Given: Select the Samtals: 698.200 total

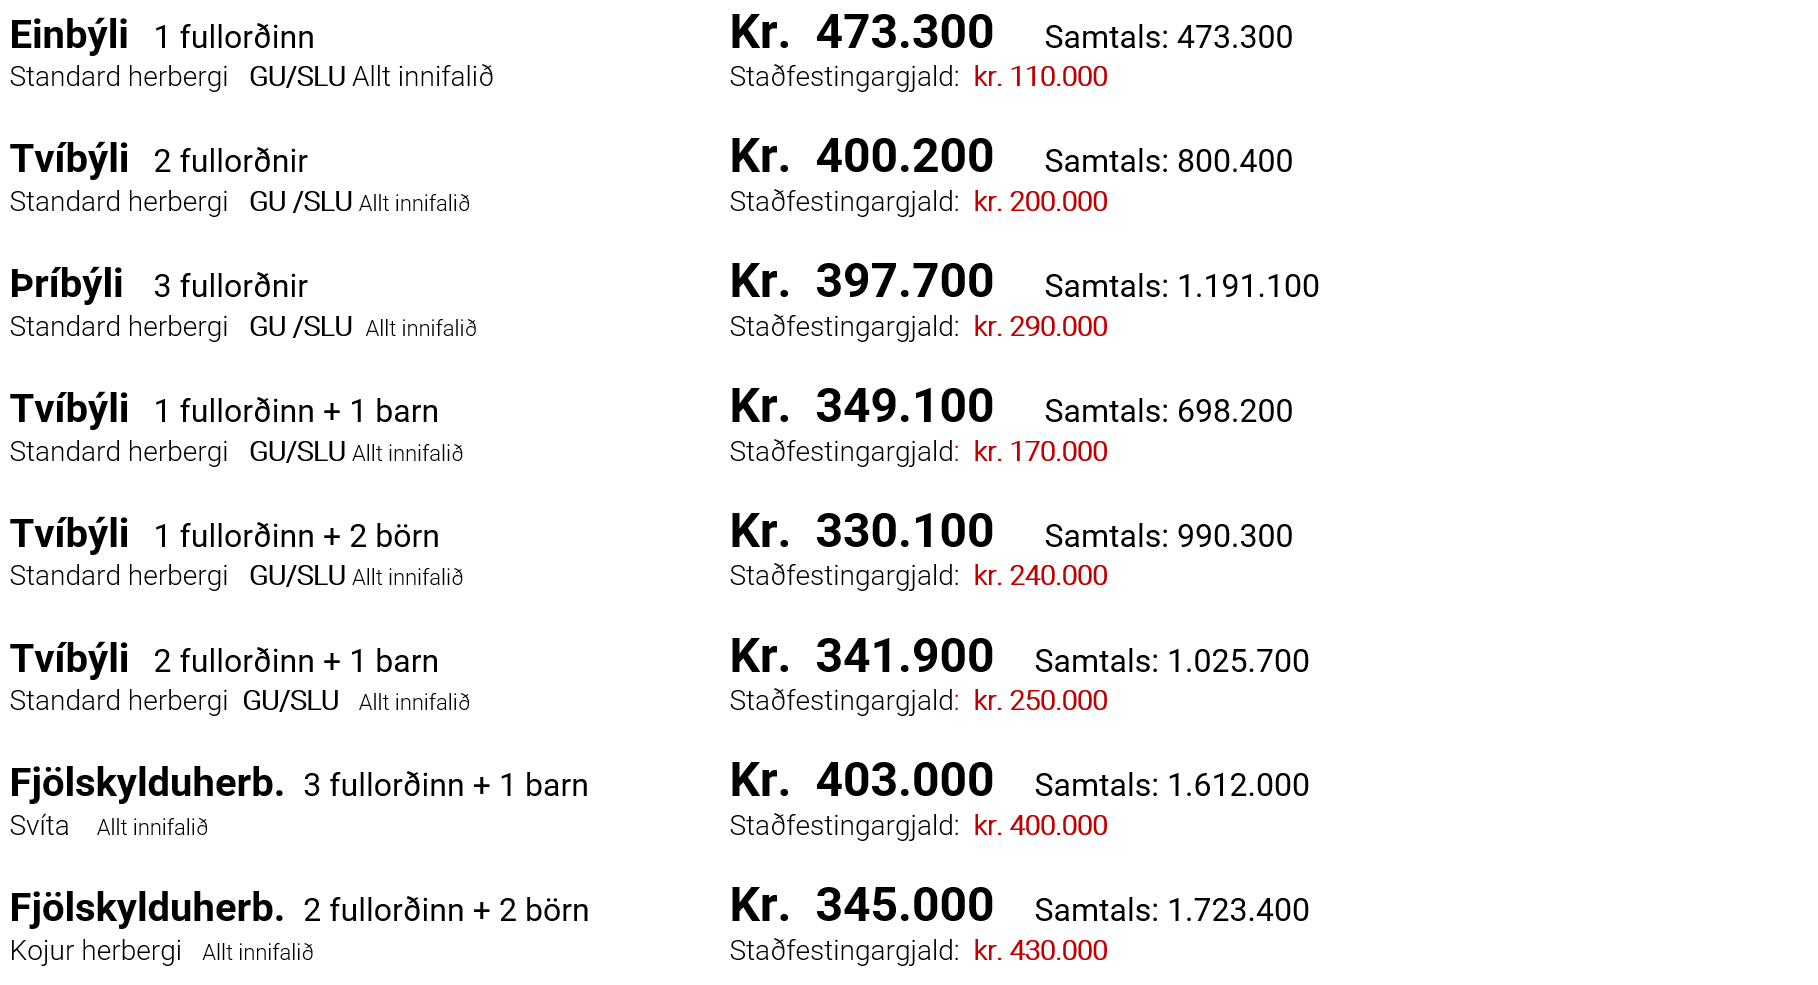Looking at the screenshot, I should [1168, 411].
